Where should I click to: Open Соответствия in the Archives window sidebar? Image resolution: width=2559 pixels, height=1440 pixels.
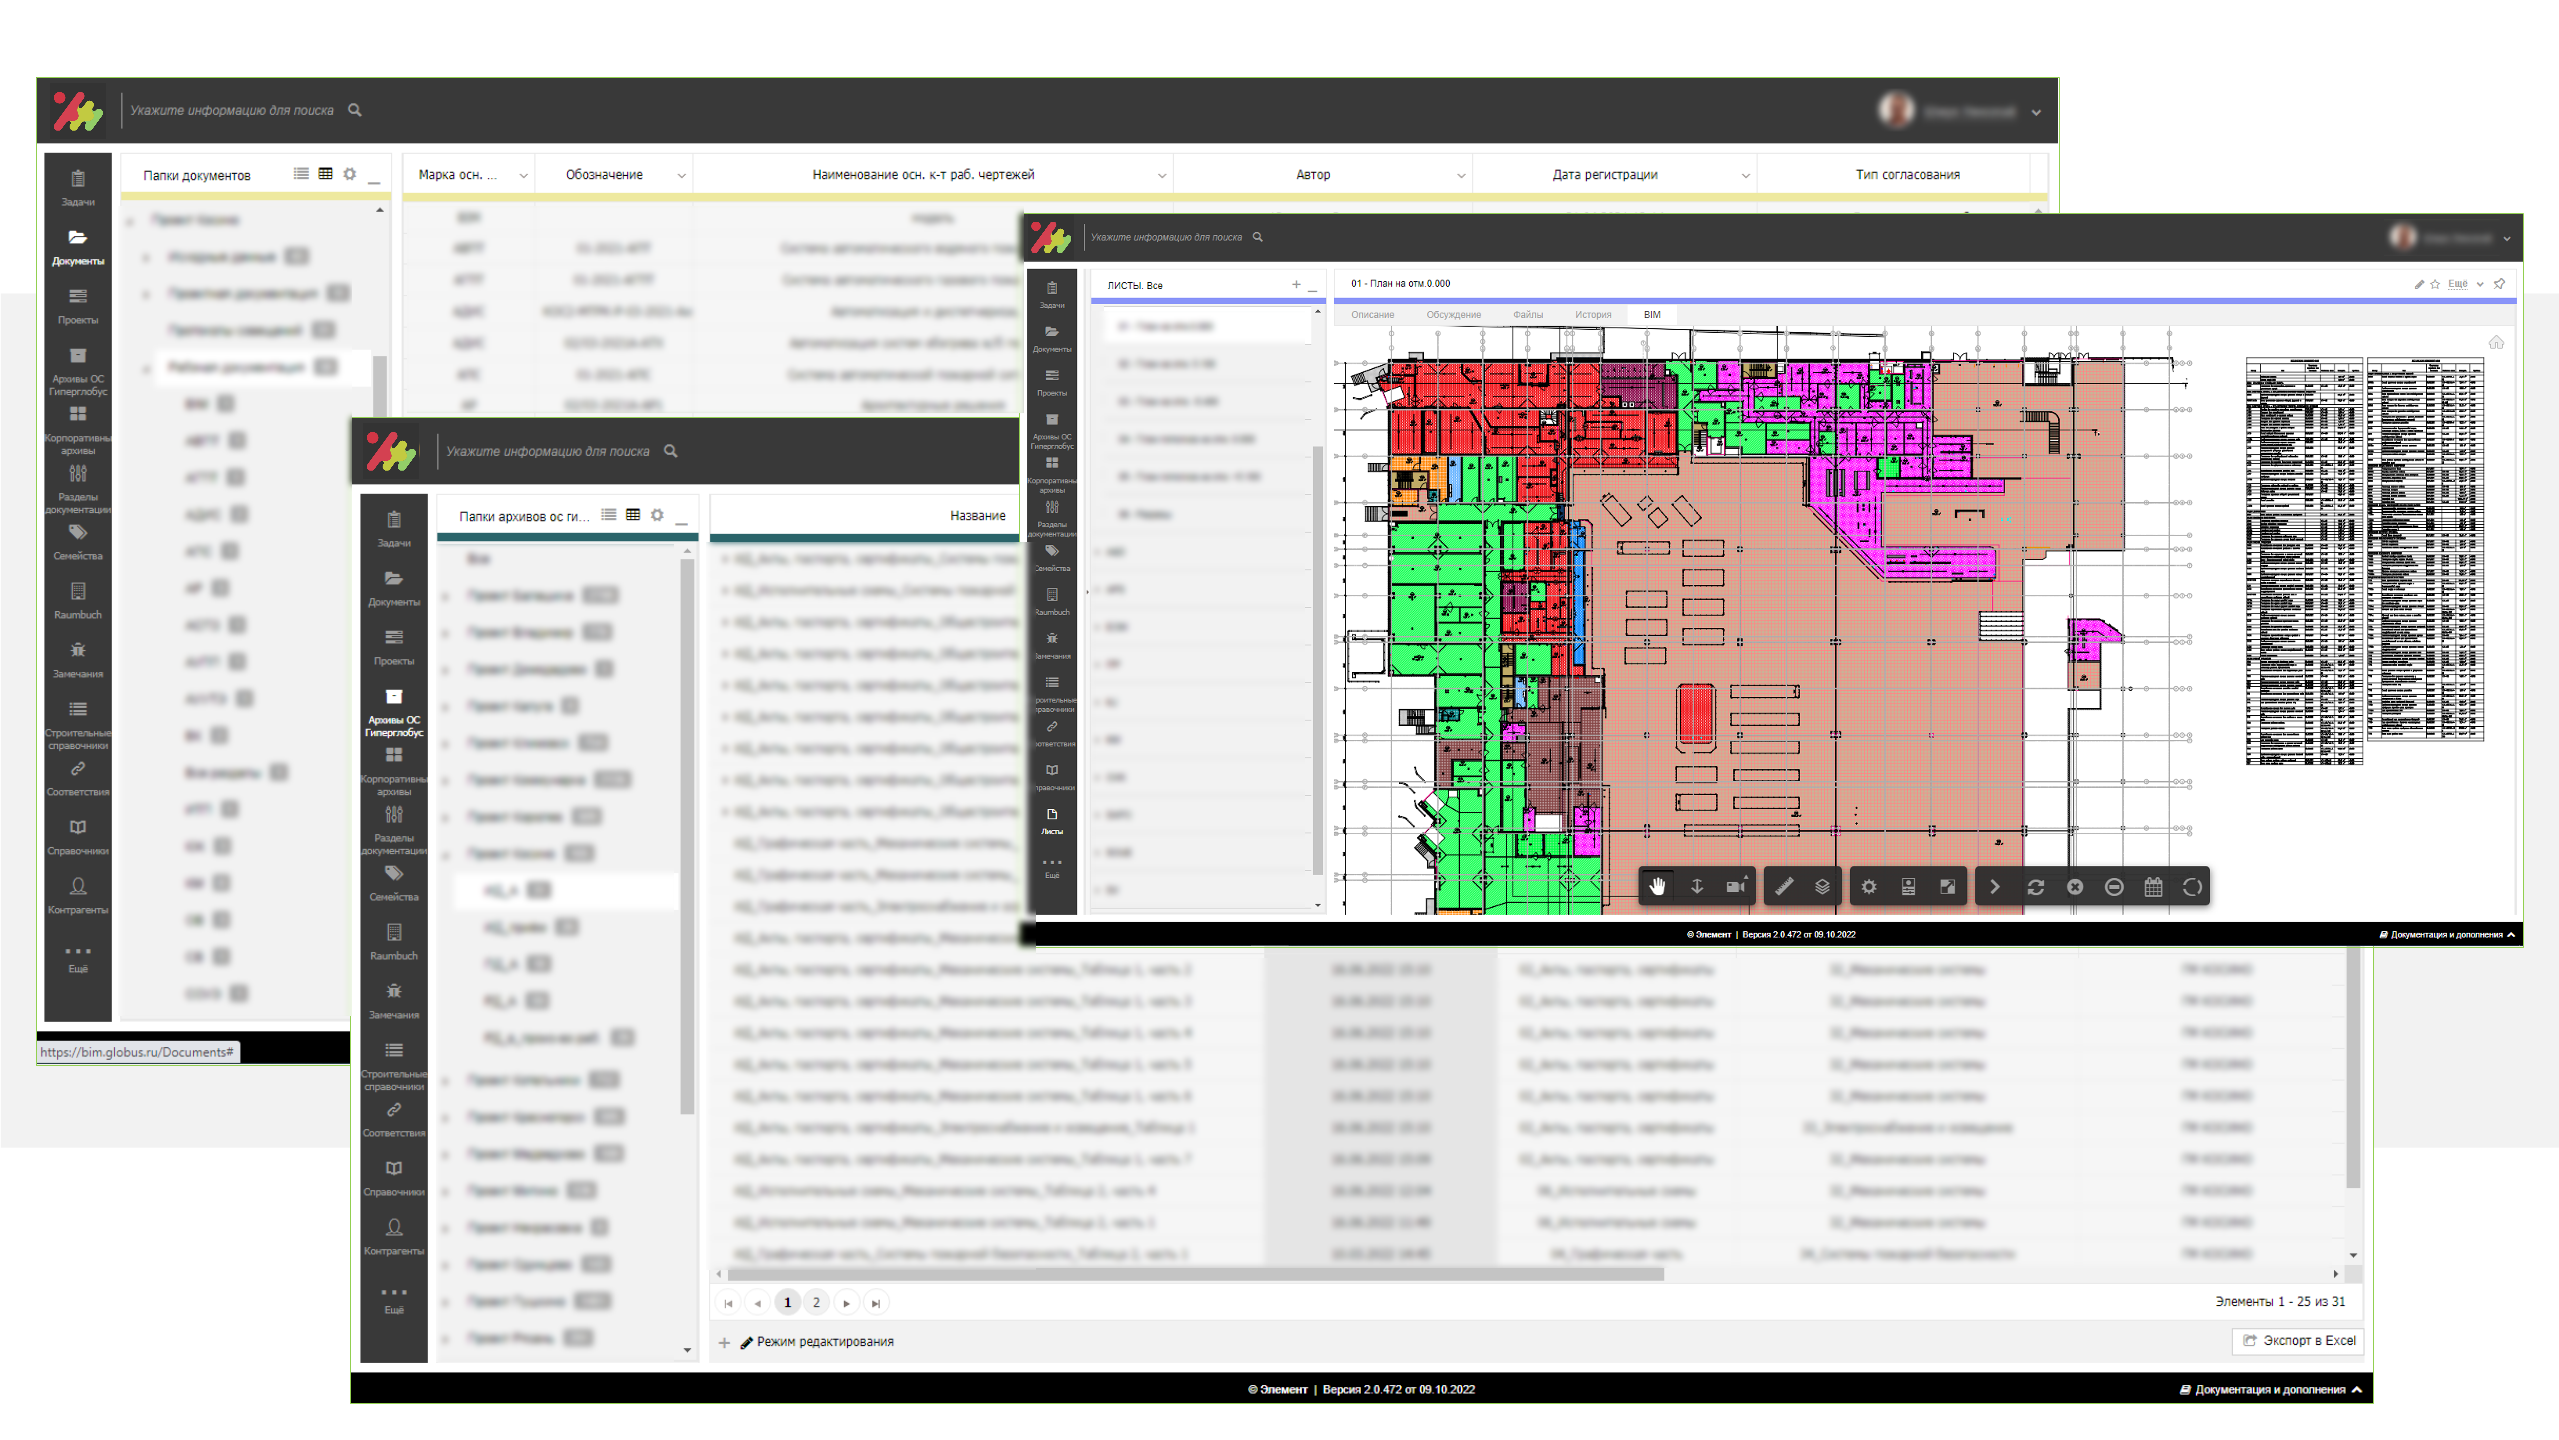coord(393,1118)
